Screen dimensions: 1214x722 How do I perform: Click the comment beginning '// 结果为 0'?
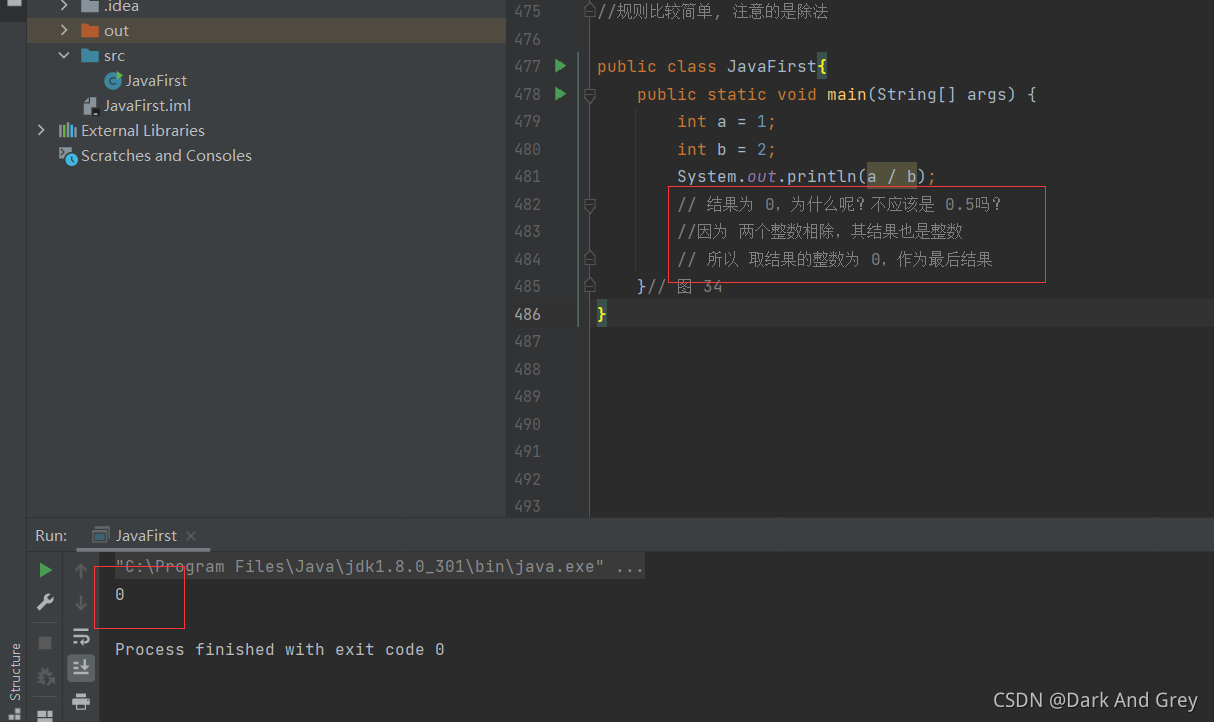point(839,204)
